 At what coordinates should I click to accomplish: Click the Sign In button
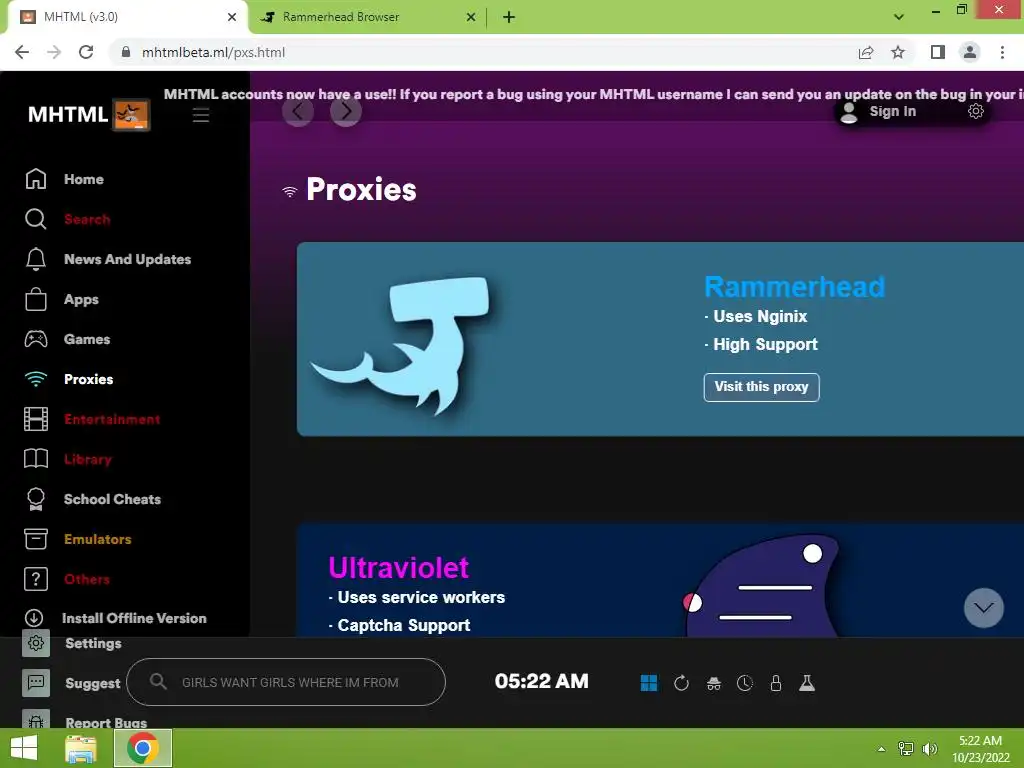(892, 112)
